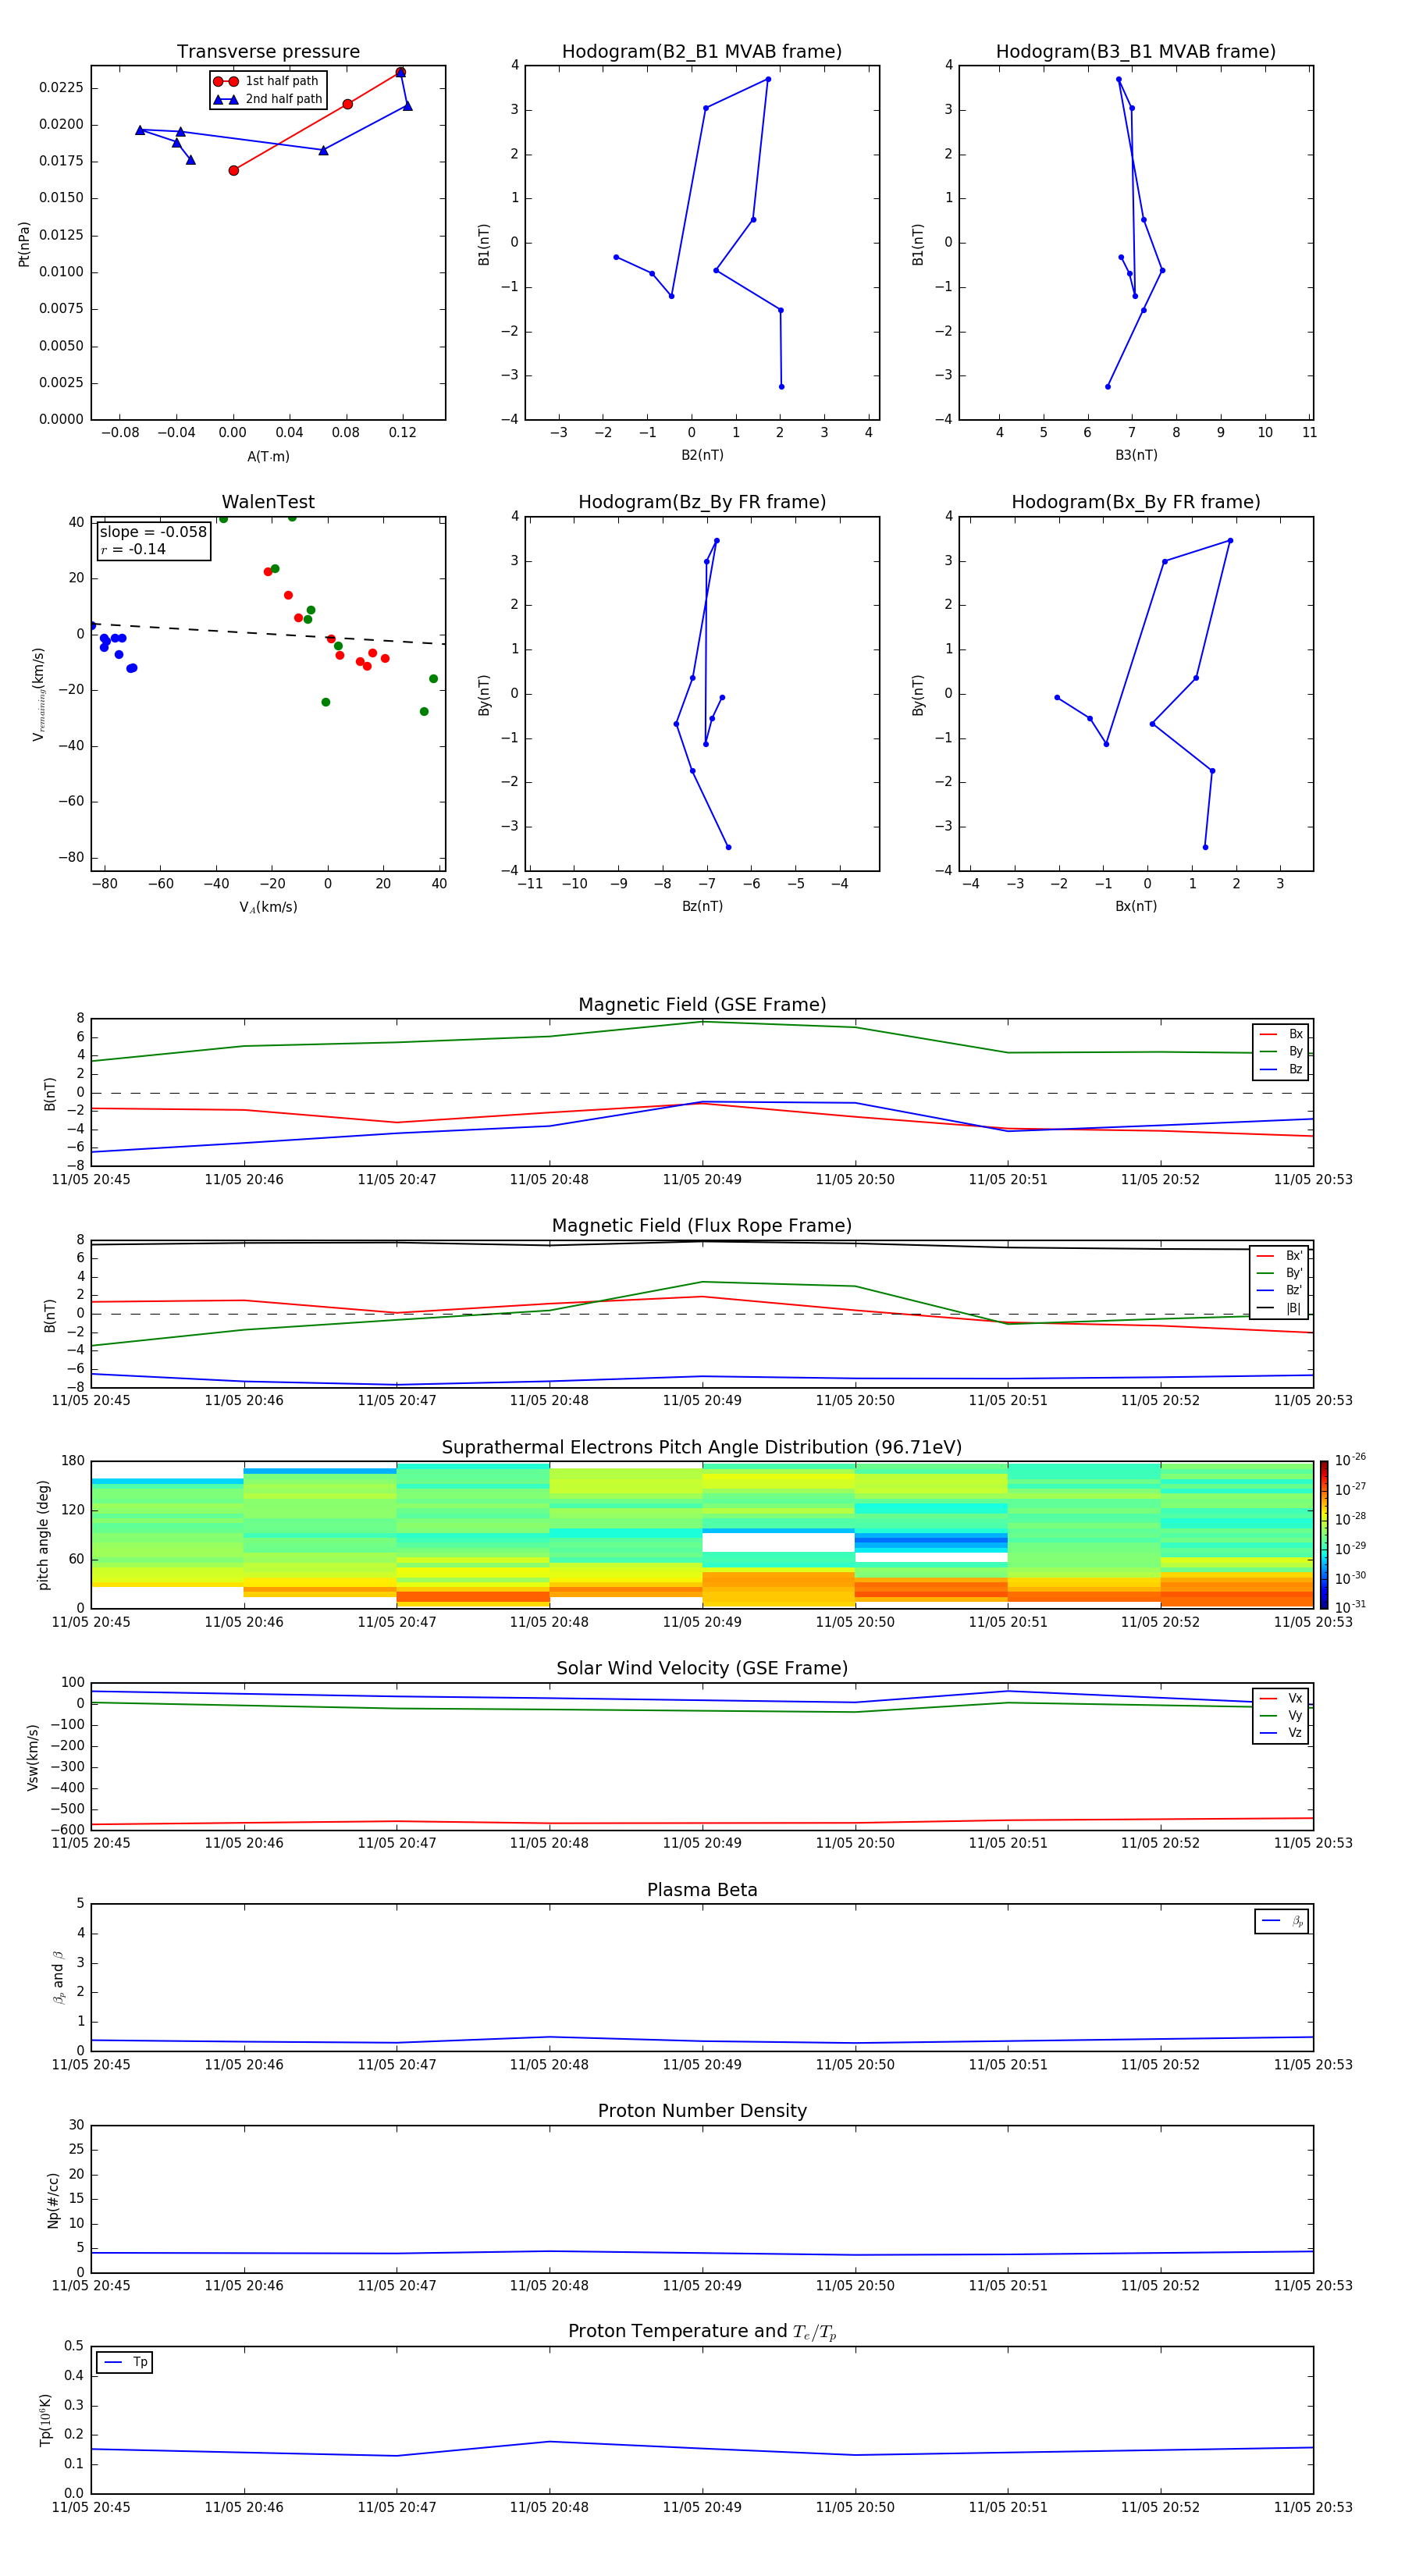The width and height of the screenshot is (1405, 2576).
Task: Click the 'Proton Temperature and Te/Tp' title
Action: [x=702, y=2332]
